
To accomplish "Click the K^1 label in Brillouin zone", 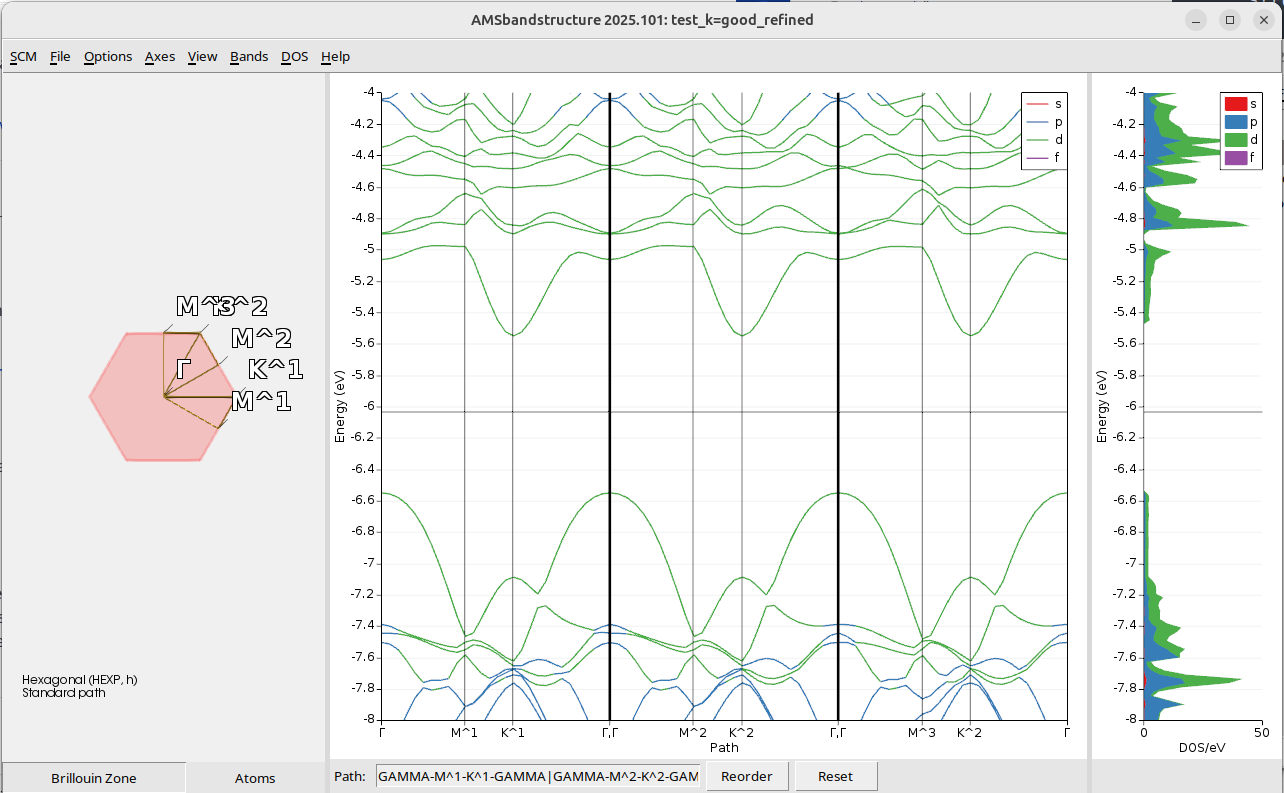I will coord(275,370).
